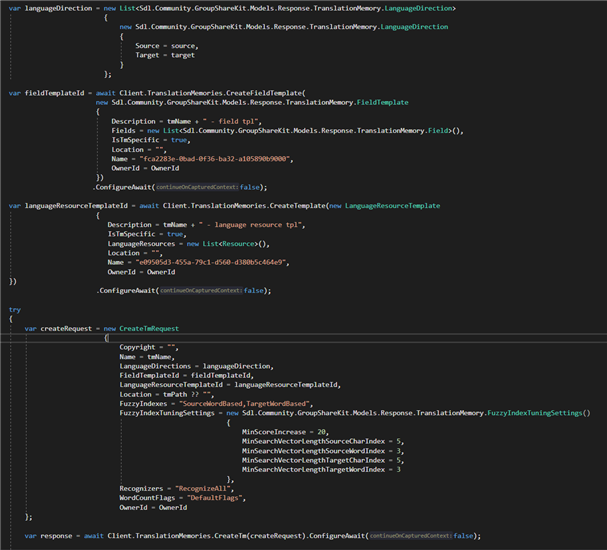Screen dimensions: 607x550
Task: Click the 'fieldTemplateId' variable name
Action: 54,93
